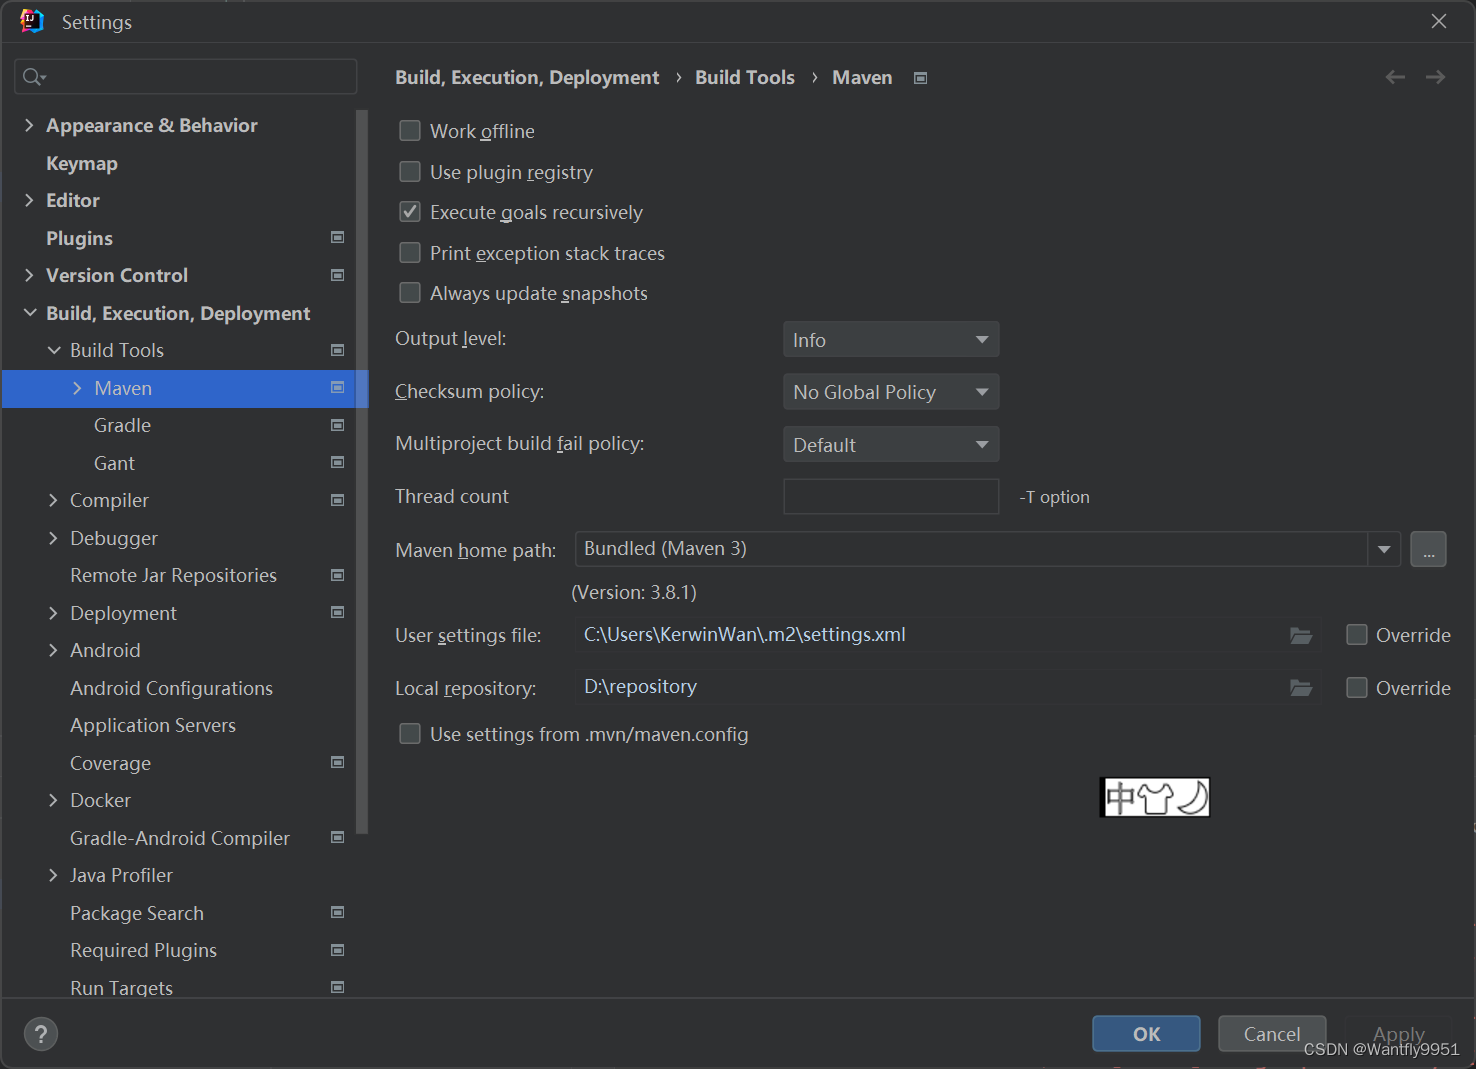Screen dimensions: 1476x1069
Task: Click the project-level icon next to Plugins
Action: 338,238
